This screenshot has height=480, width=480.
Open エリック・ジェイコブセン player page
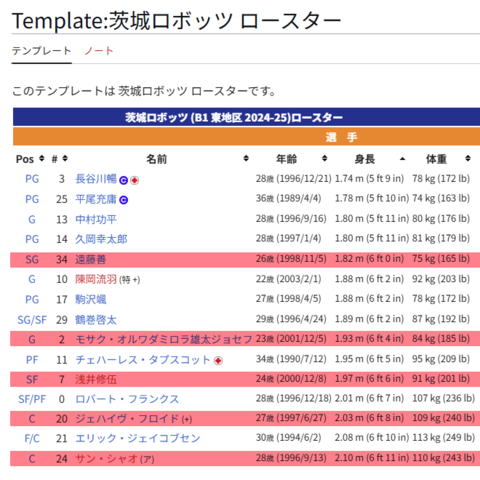pyautogui.click(x=138, y=438)
